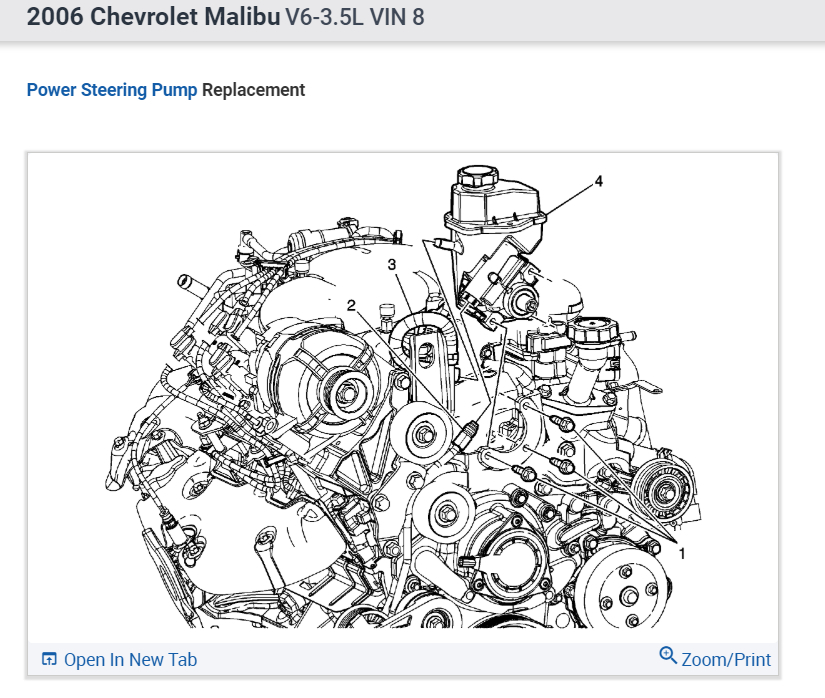Click the idler pulley beneath callout 2's line

422,435
